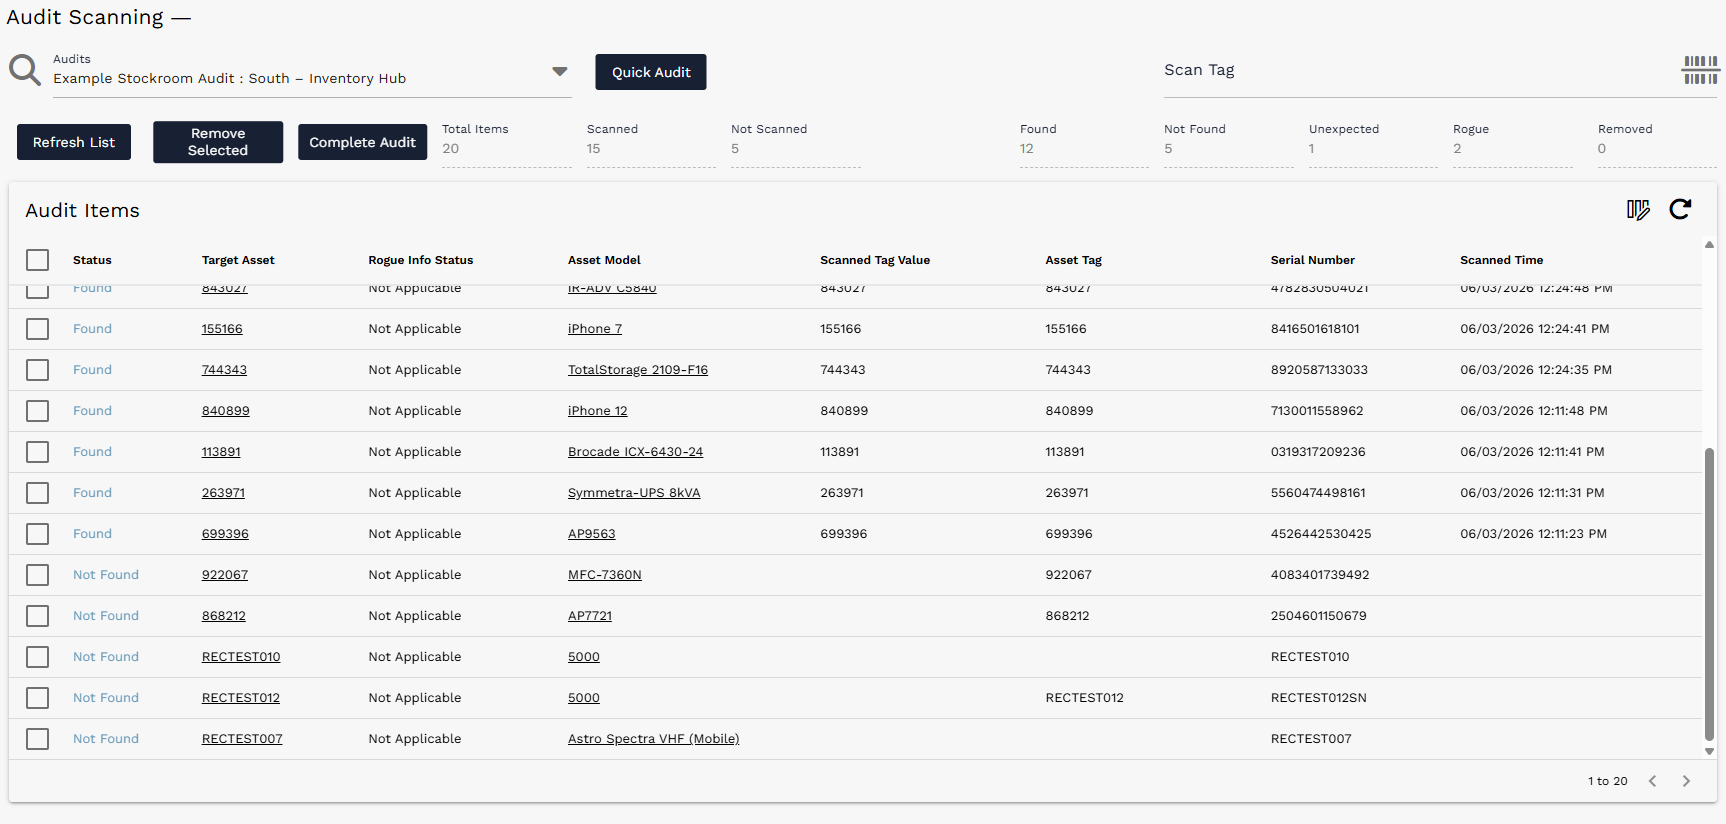Check the row for asset 922067
Viewport: 1726px width, 824px height.
click(x=38, y=575)
